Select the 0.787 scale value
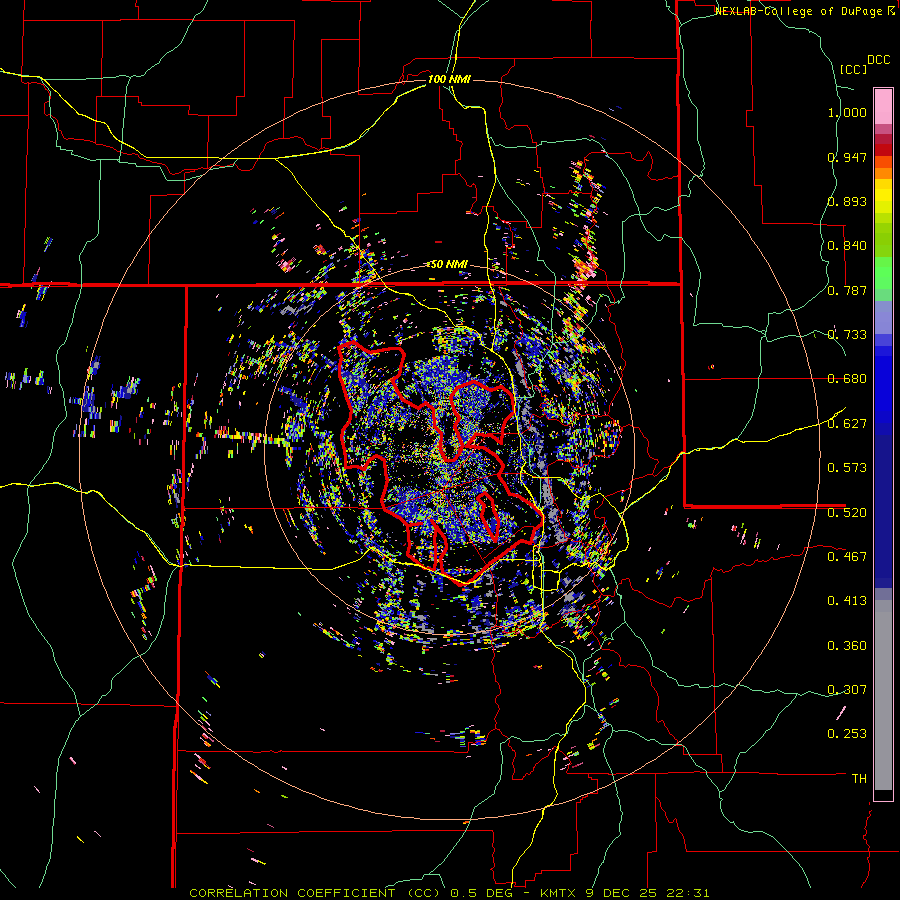Viewport: 900px width, 900px height. (x=847, y=290)
